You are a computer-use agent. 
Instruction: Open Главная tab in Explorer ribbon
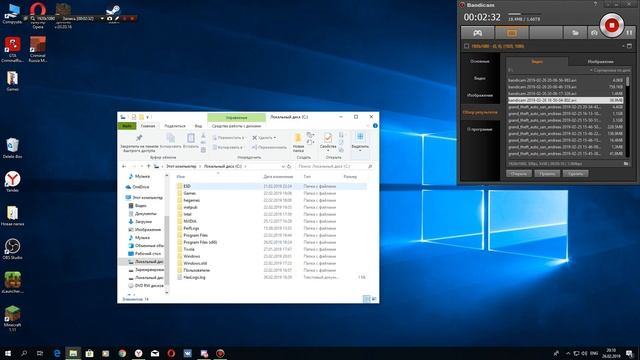[148, 126]
